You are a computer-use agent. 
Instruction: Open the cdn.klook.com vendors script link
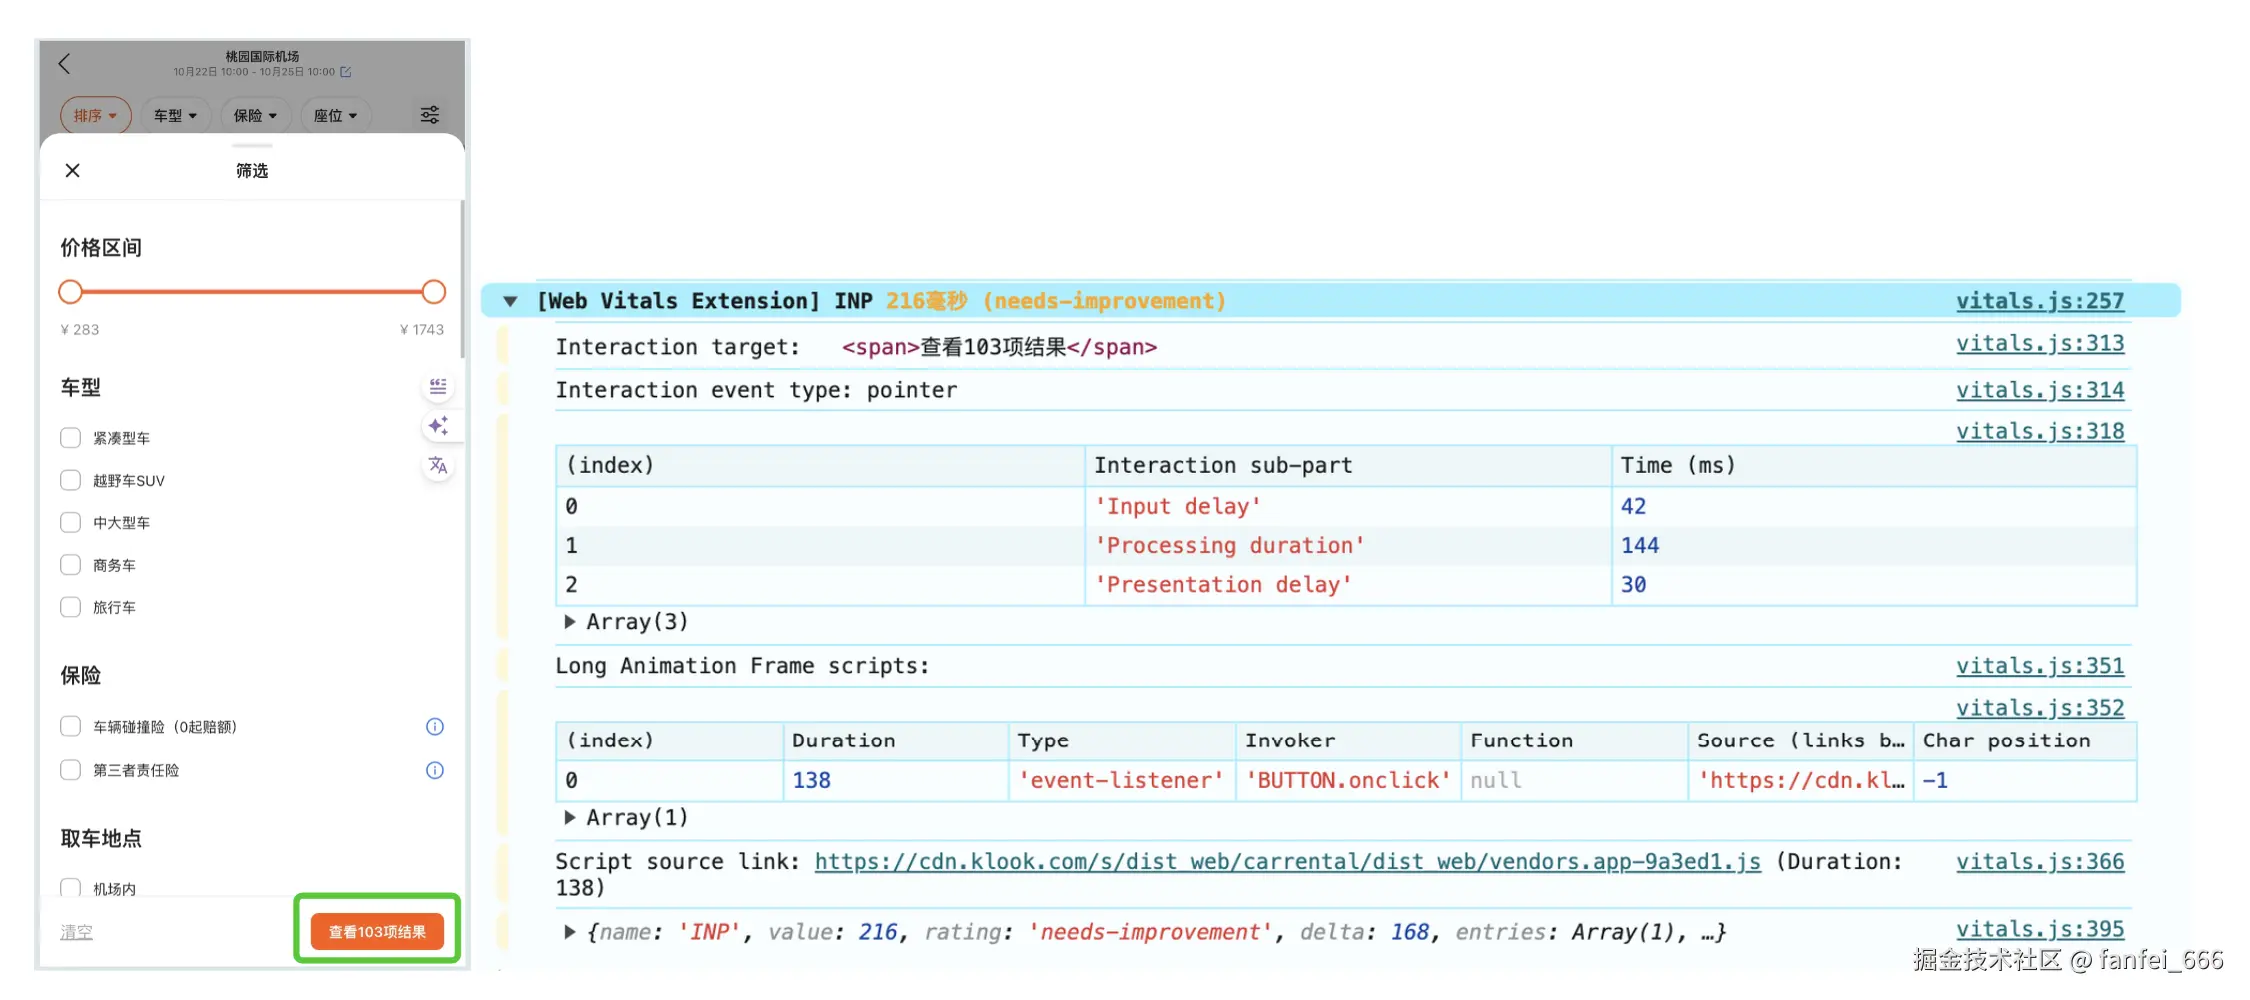tap(1288, 862)
